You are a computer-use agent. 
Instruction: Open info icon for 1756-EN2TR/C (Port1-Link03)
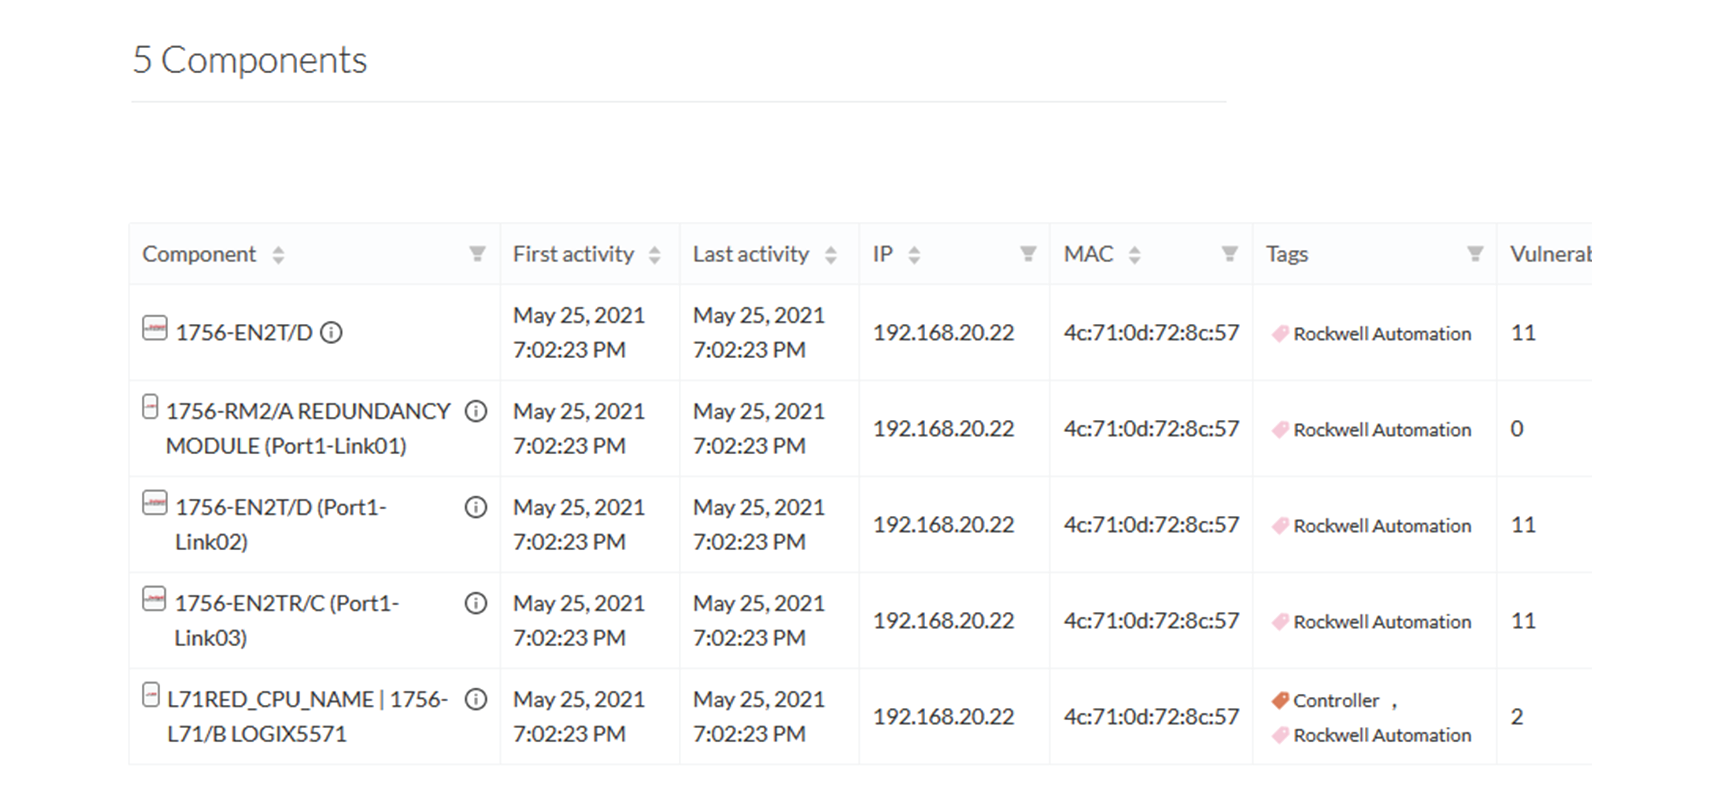[476, 603]
